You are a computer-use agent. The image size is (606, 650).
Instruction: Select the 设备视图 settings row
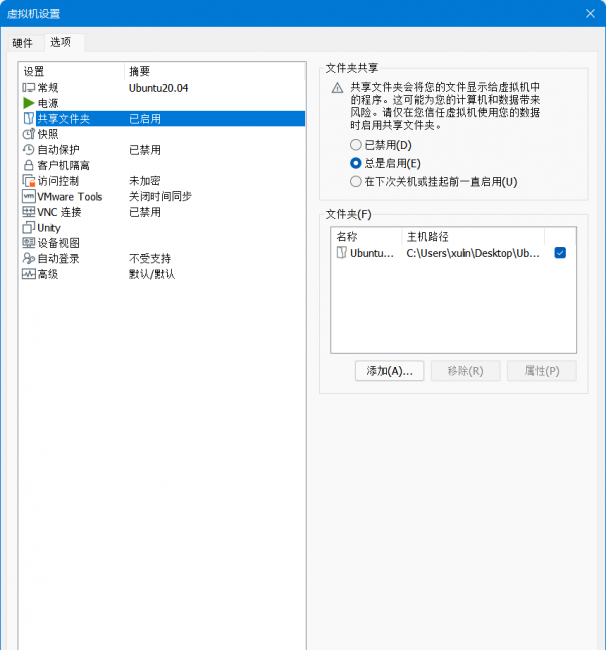tap(163, 243)
